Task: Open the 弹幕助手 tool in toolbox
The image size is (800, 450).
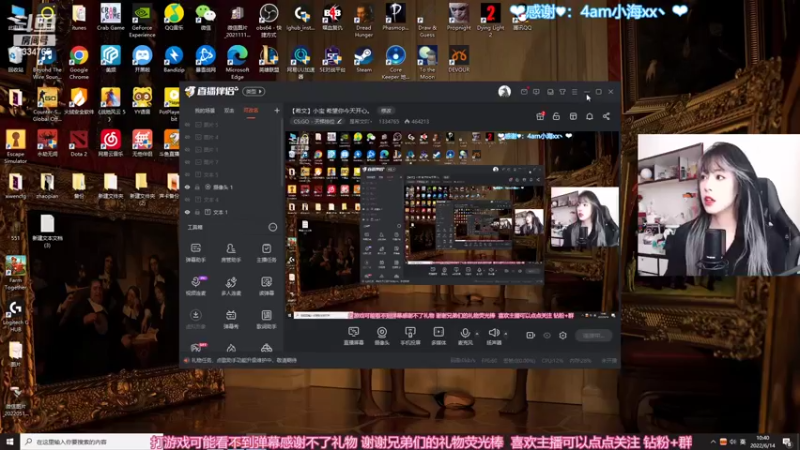Action: pyautogui.click(x=195, y=252)
